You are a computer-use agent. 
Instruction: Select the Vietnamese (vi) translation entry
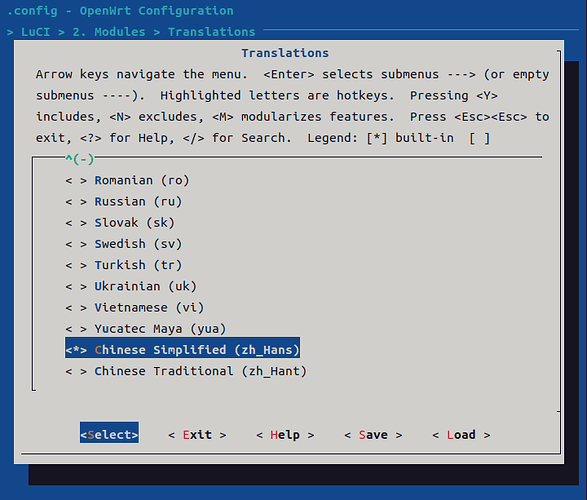tap(135, 308)
